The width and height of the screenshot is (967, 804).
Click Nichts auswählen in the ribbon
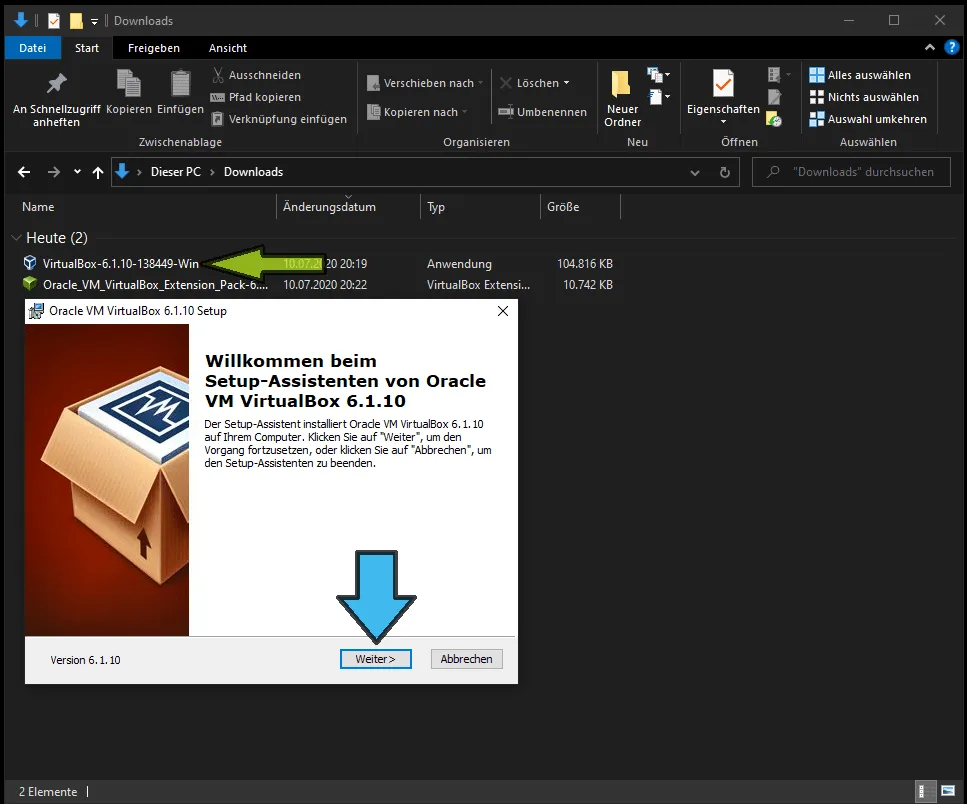863,97
